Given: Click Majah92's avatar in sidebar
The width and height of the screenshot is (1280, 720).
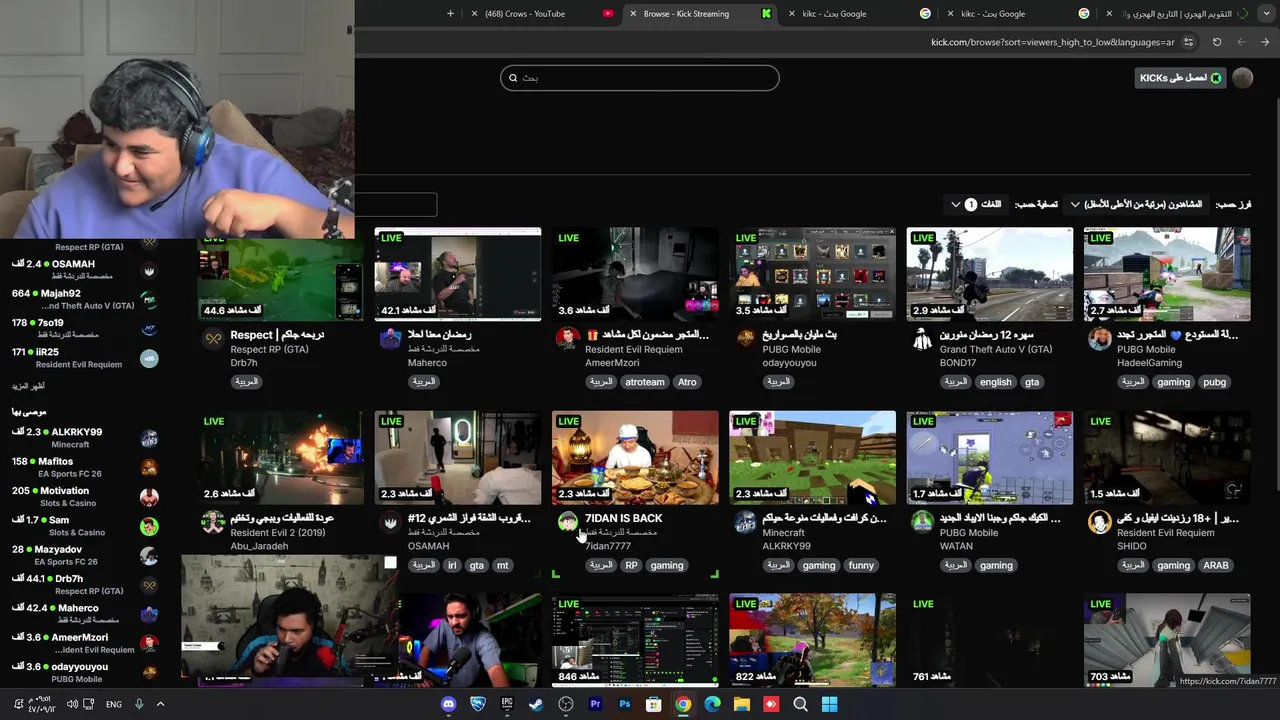Looking at the screenshot, I should 149,300.
